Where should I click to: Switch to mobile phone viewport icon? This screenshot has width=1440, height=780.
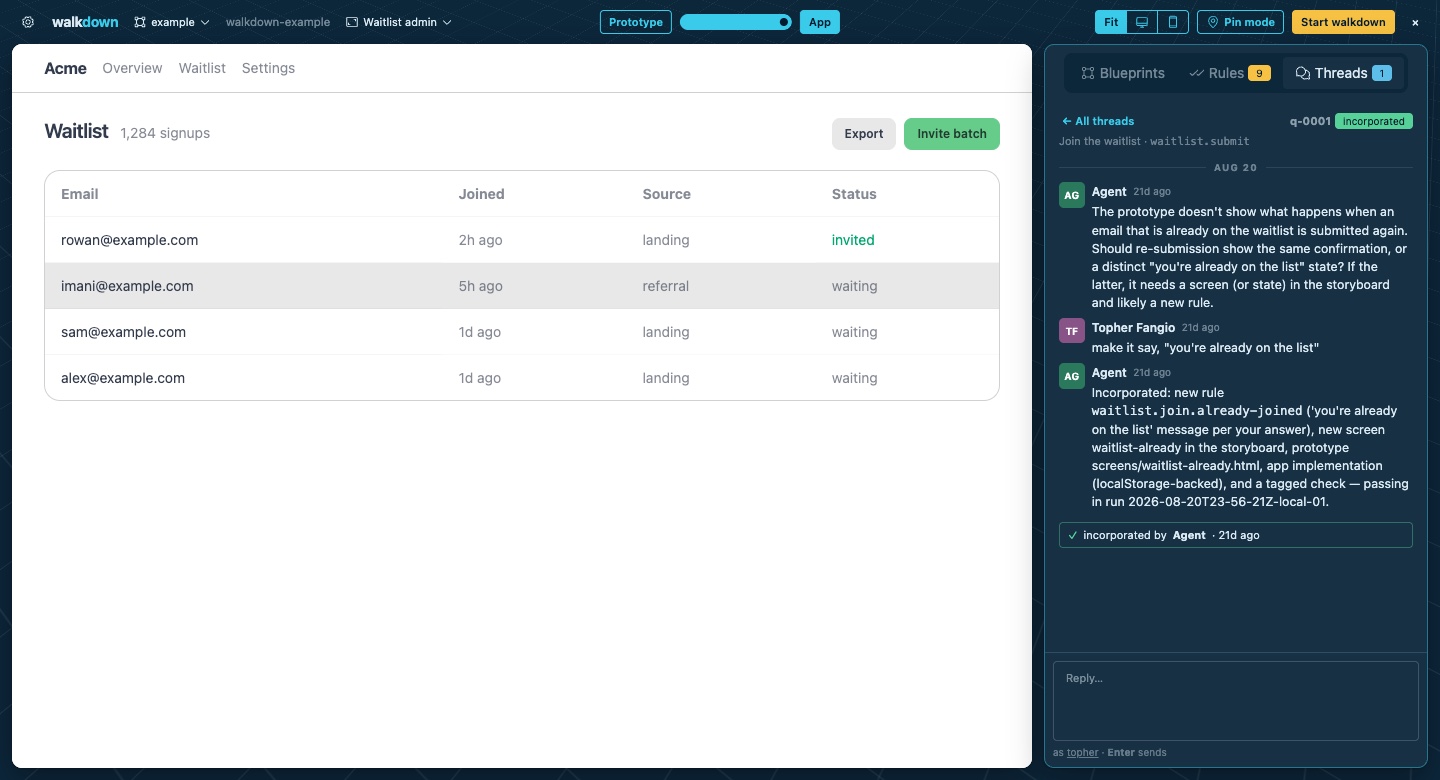tap(1174, 22)
